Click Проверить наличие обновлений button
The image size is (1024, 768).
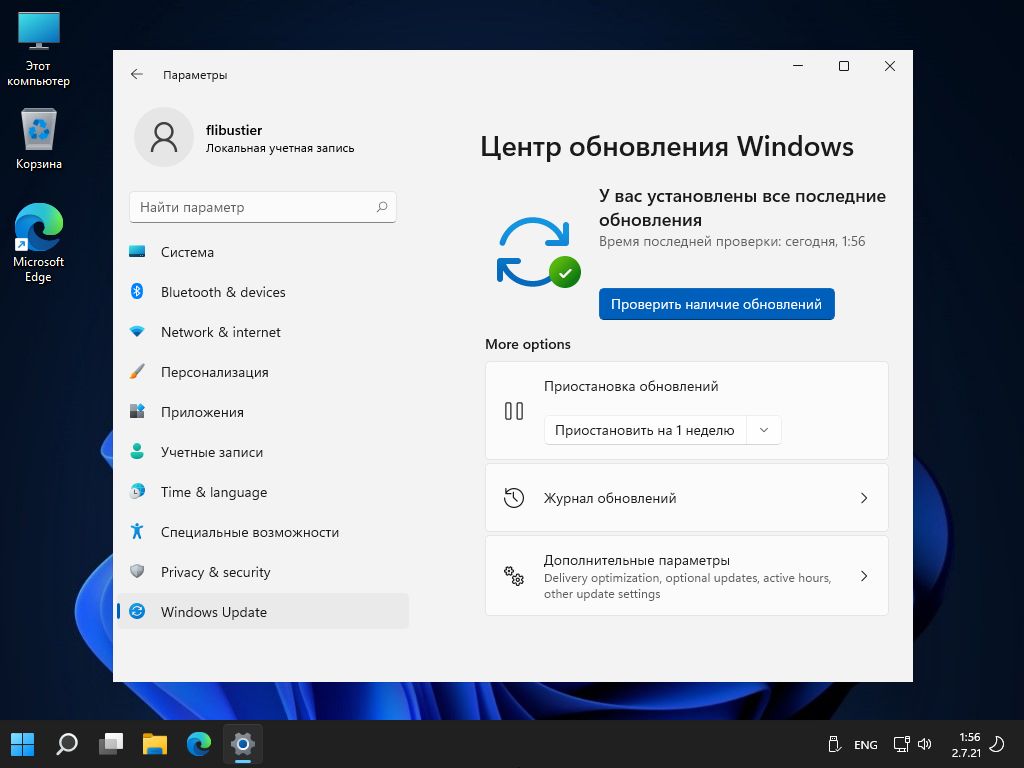click(x=716, y=304)
